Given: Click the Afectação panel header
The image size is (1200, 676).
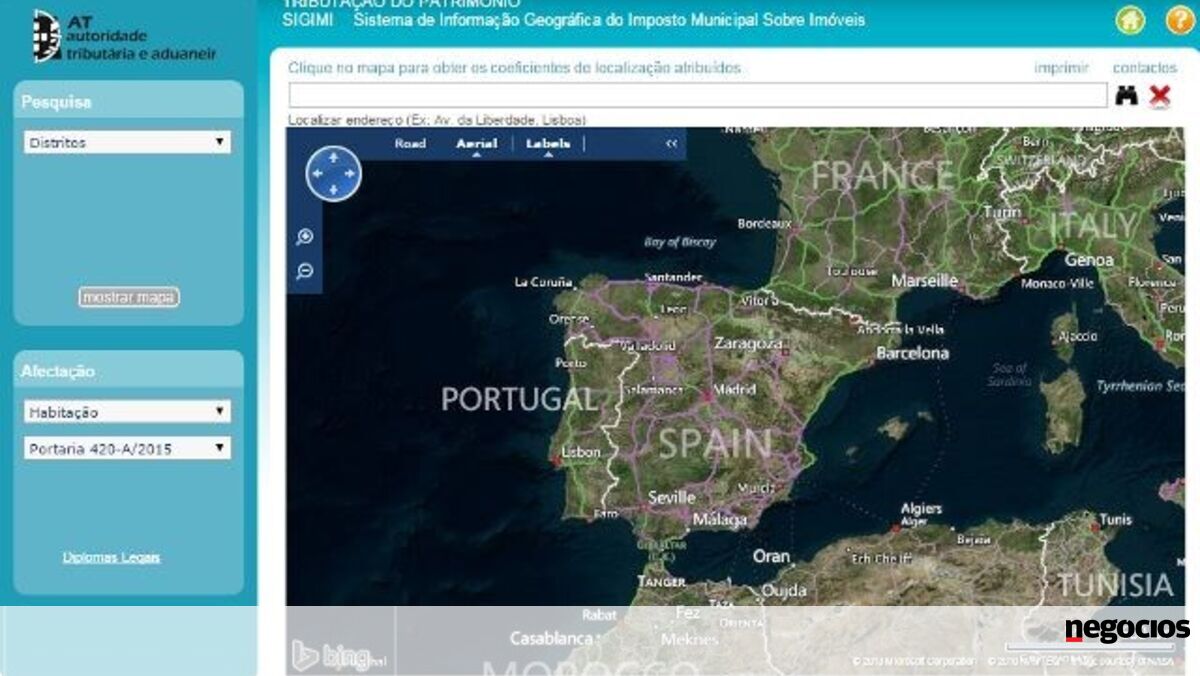Looking at the screenshot, I should [x=128, y=370].
